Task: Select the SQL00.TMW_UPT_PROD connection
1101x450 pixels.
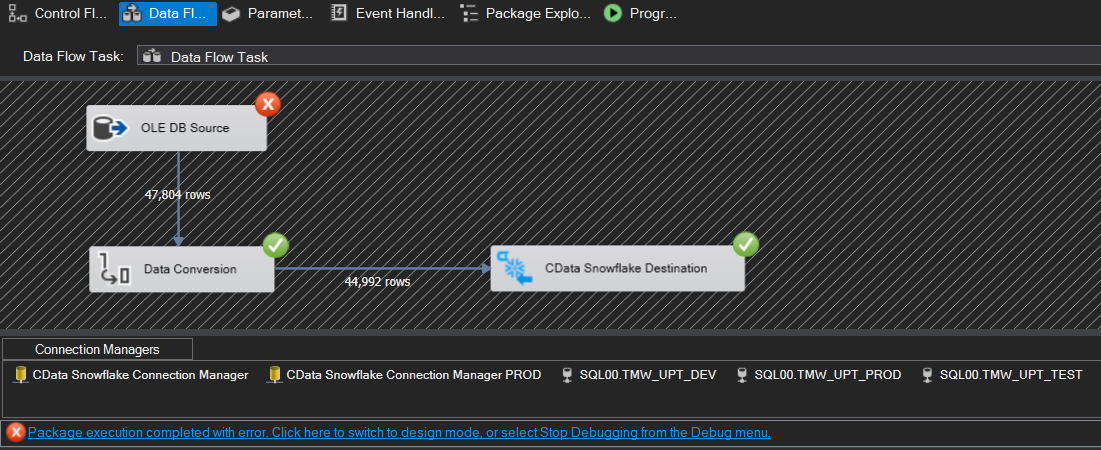Action: click(x=818, y=375)
